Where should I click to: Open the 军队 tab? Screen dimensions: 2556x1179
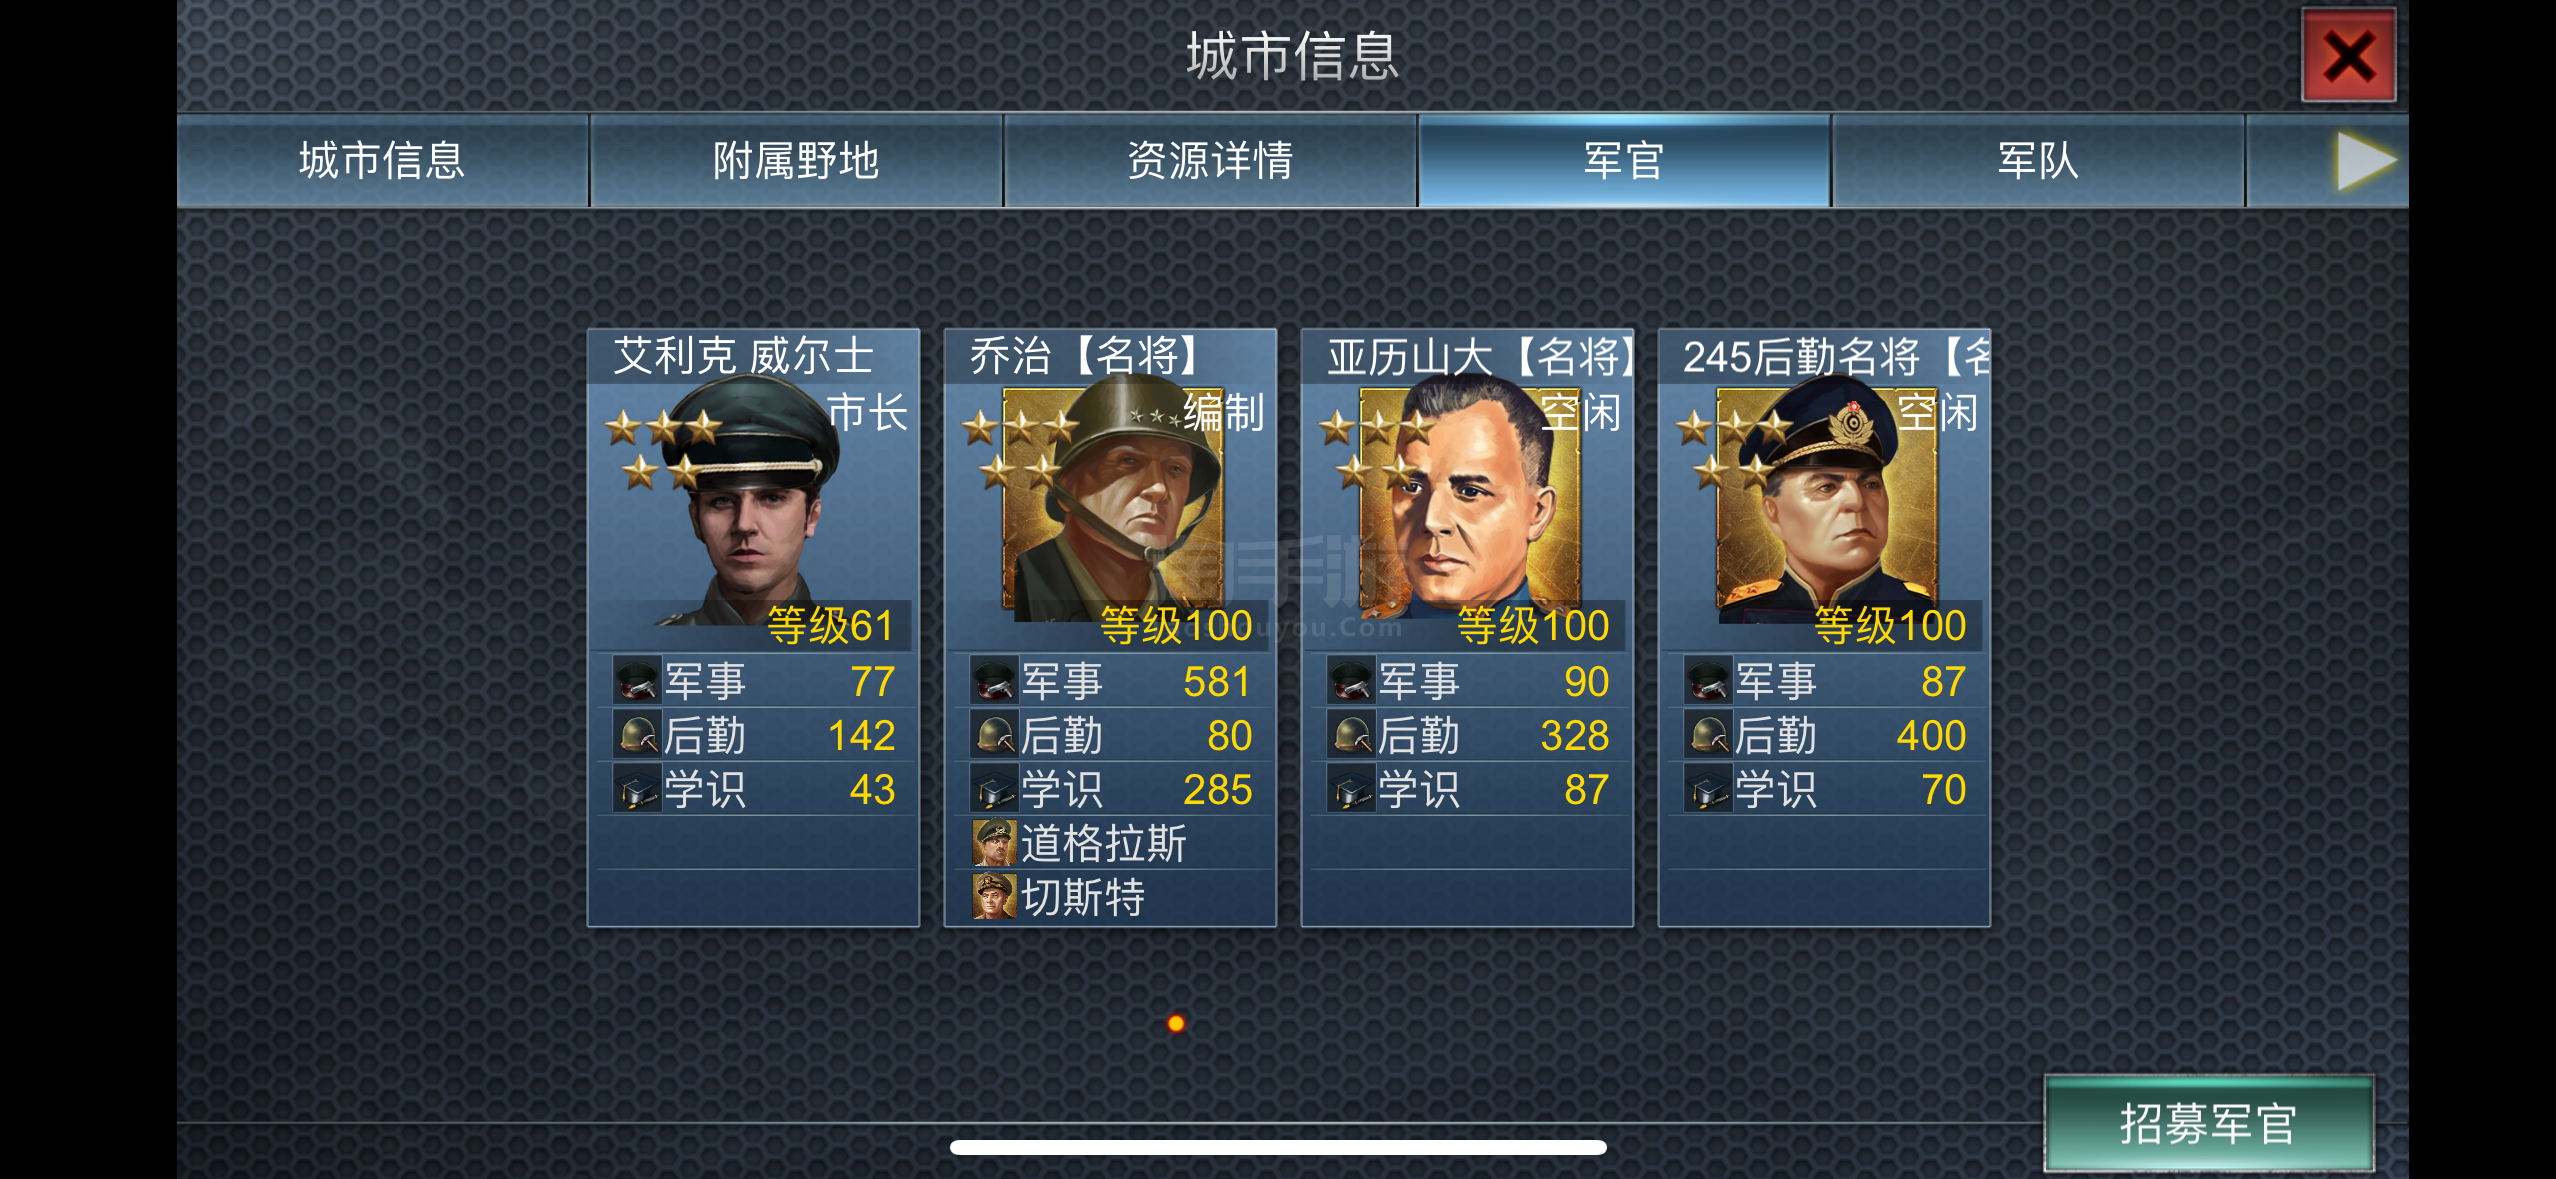[2038, 161]
